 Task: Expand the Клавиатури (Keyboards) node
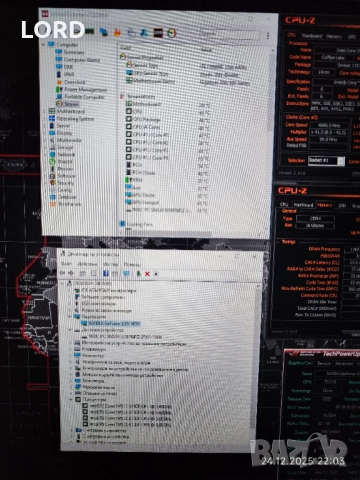pos(70,349)
